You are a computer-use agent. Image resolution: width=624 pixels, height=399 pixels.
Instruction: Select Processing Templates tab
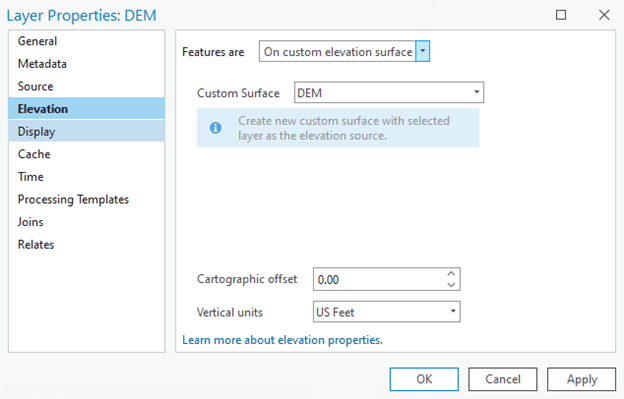tap(86, 199)
